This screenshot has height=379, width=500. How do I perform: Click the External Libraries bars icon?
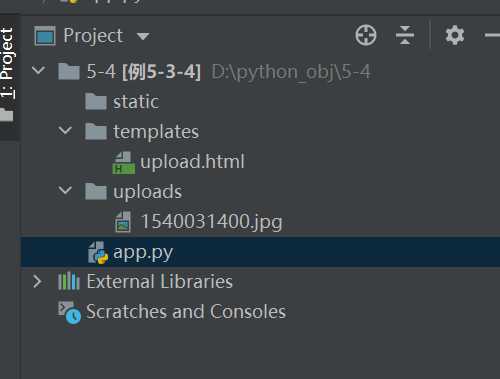coord(69,281)
